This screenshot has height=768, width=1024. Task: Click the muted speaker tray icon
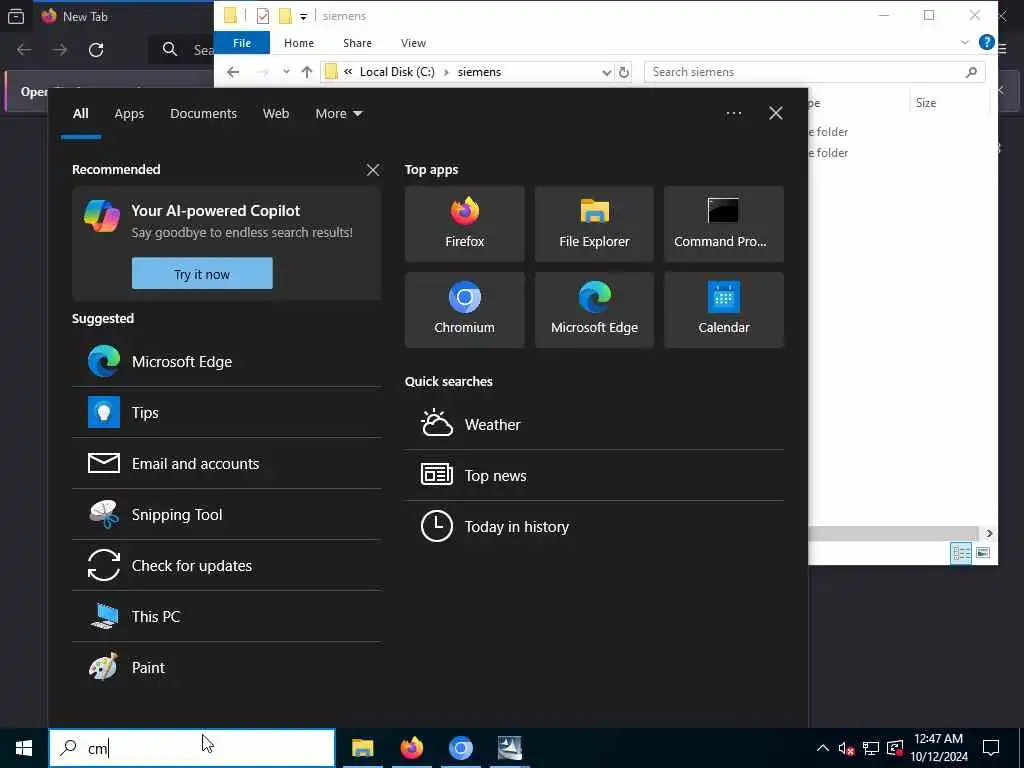point(846,748)
